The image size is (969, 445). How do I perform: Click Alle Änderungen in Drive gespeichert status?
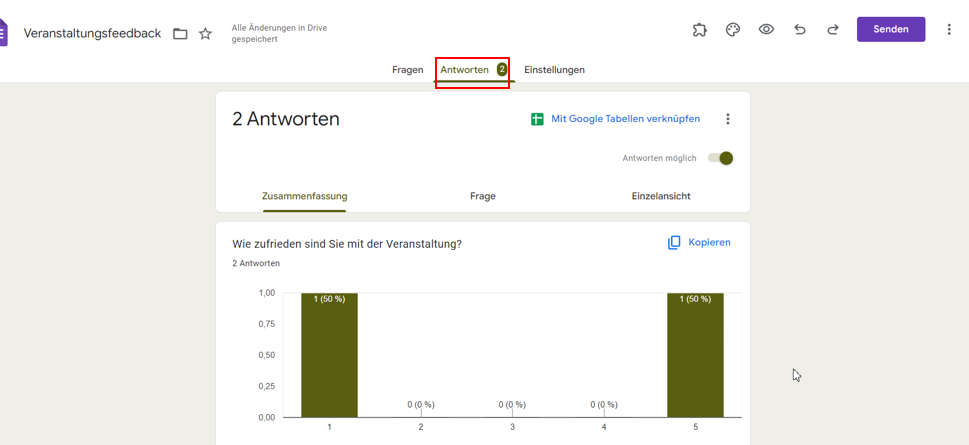point(279,33)
